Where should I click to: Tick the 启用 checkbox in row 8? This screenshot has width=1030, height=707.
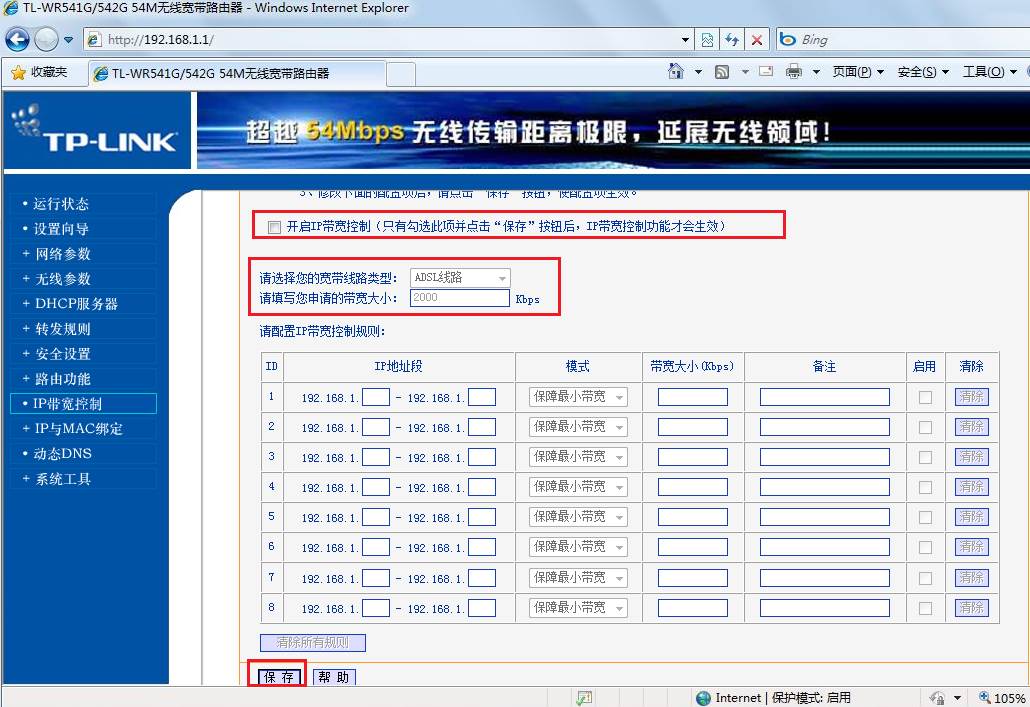[x=925, y=608]
